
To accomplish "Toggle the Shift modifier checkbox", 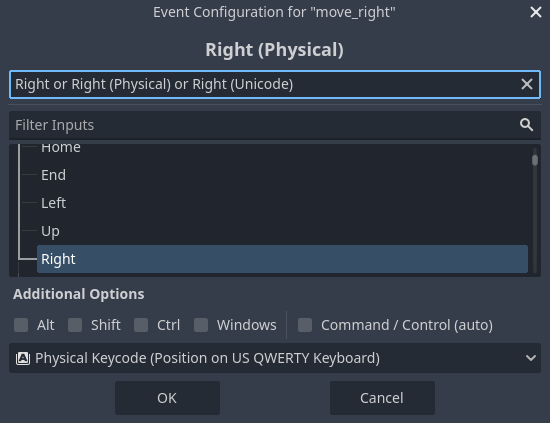I will pos(75,325).
